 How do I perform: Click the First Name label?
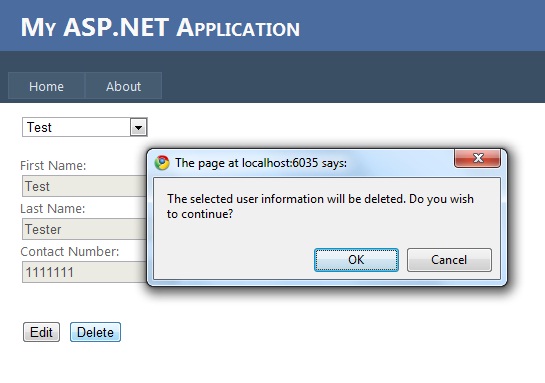53,165
